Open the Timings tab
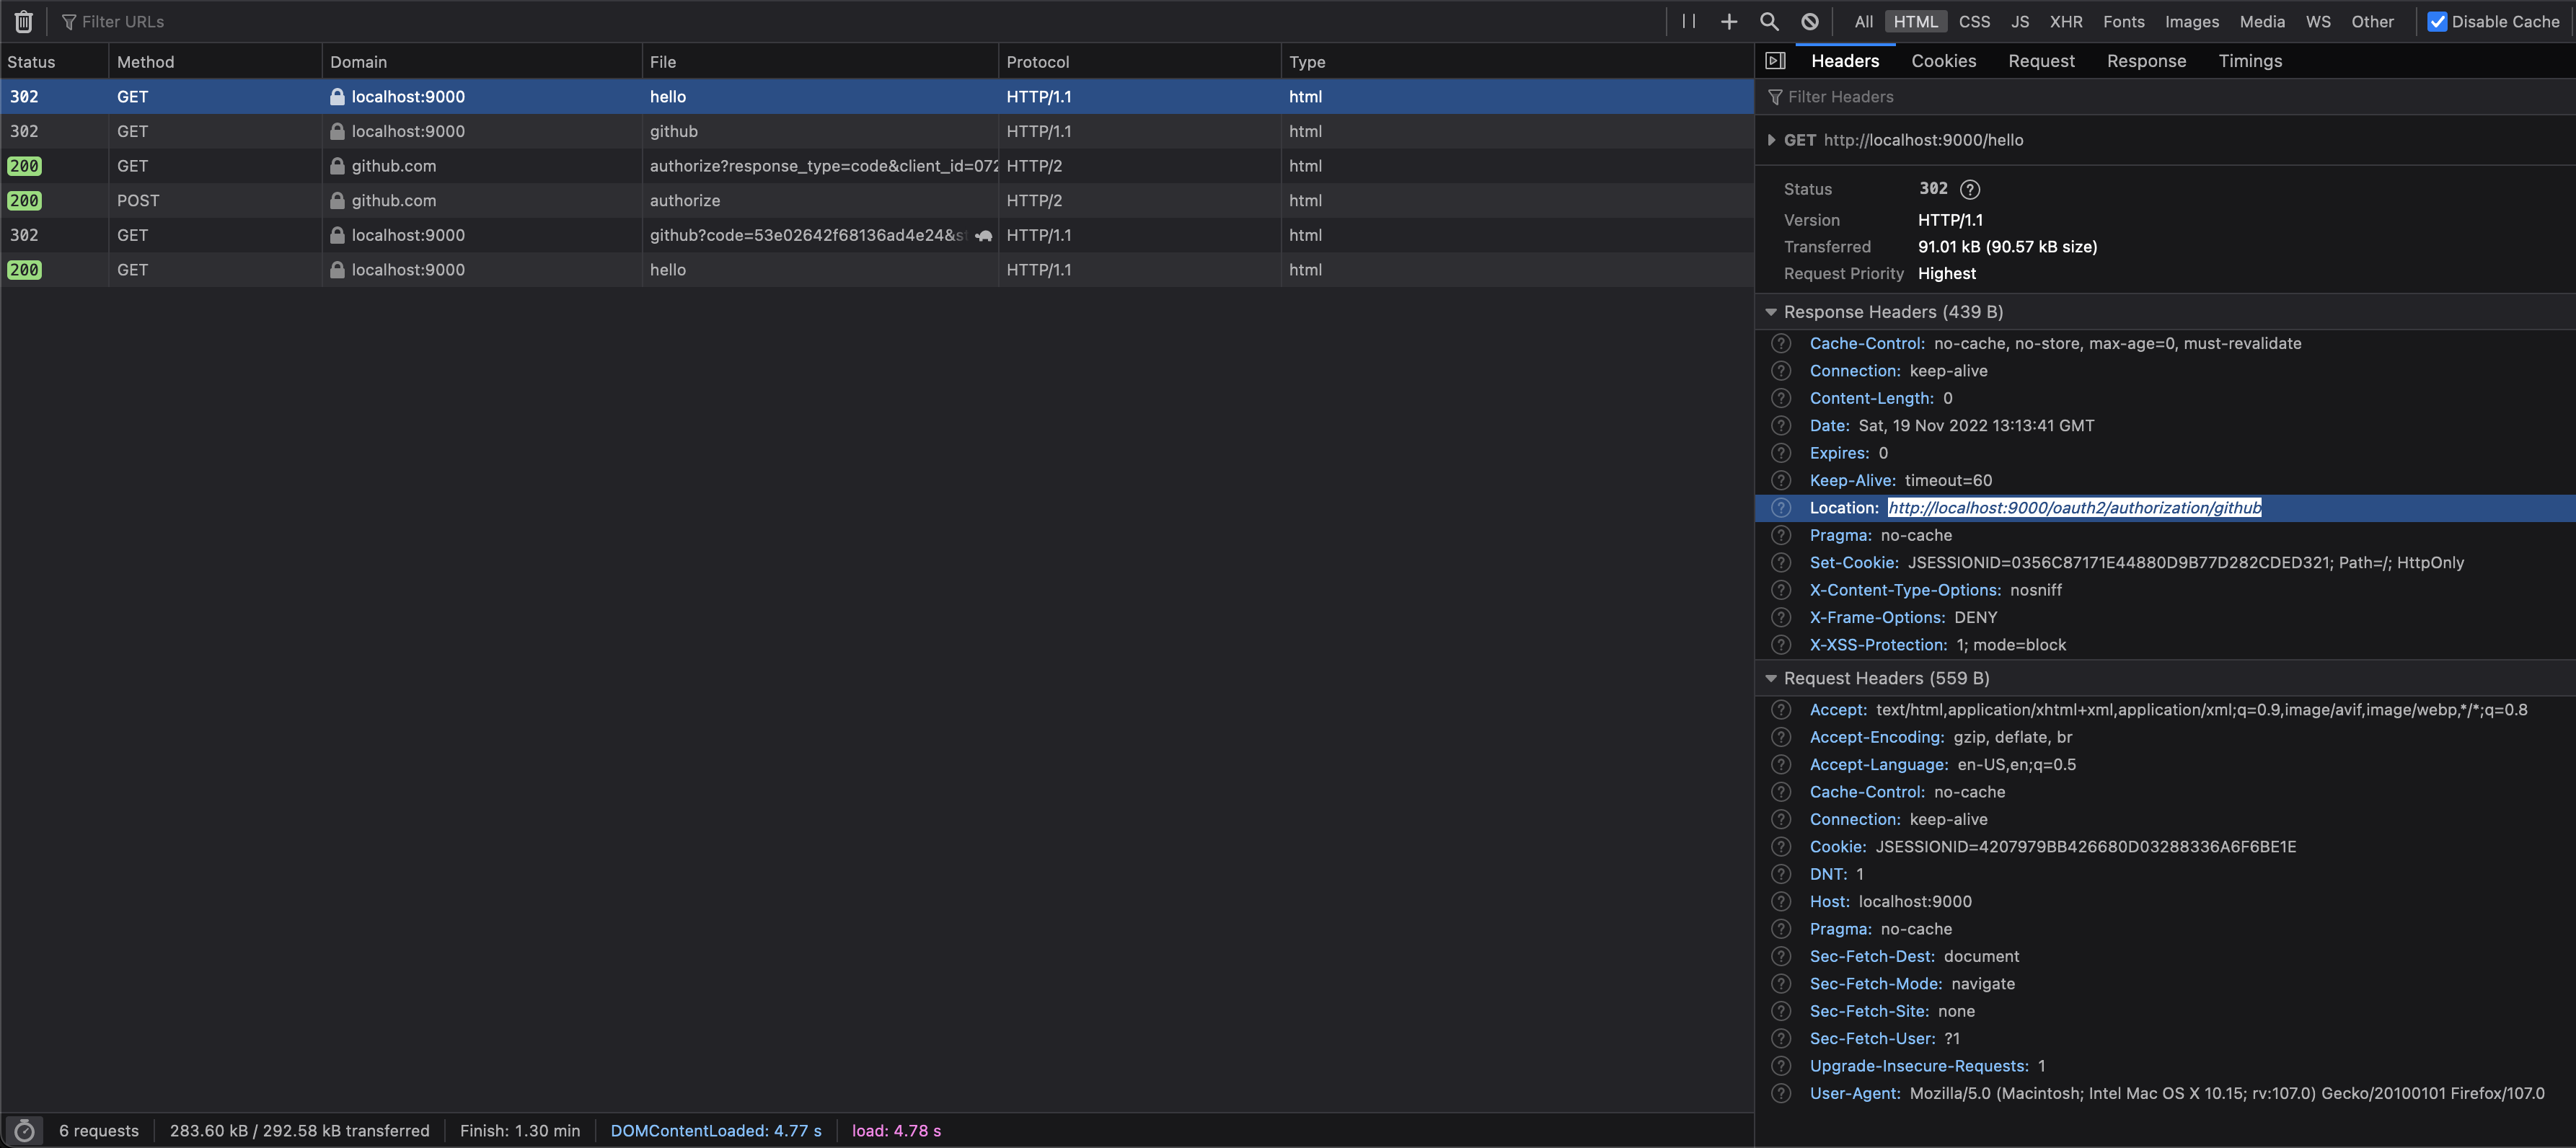This screenshot has width=2576, height=1148. (x=2249, y=61)
